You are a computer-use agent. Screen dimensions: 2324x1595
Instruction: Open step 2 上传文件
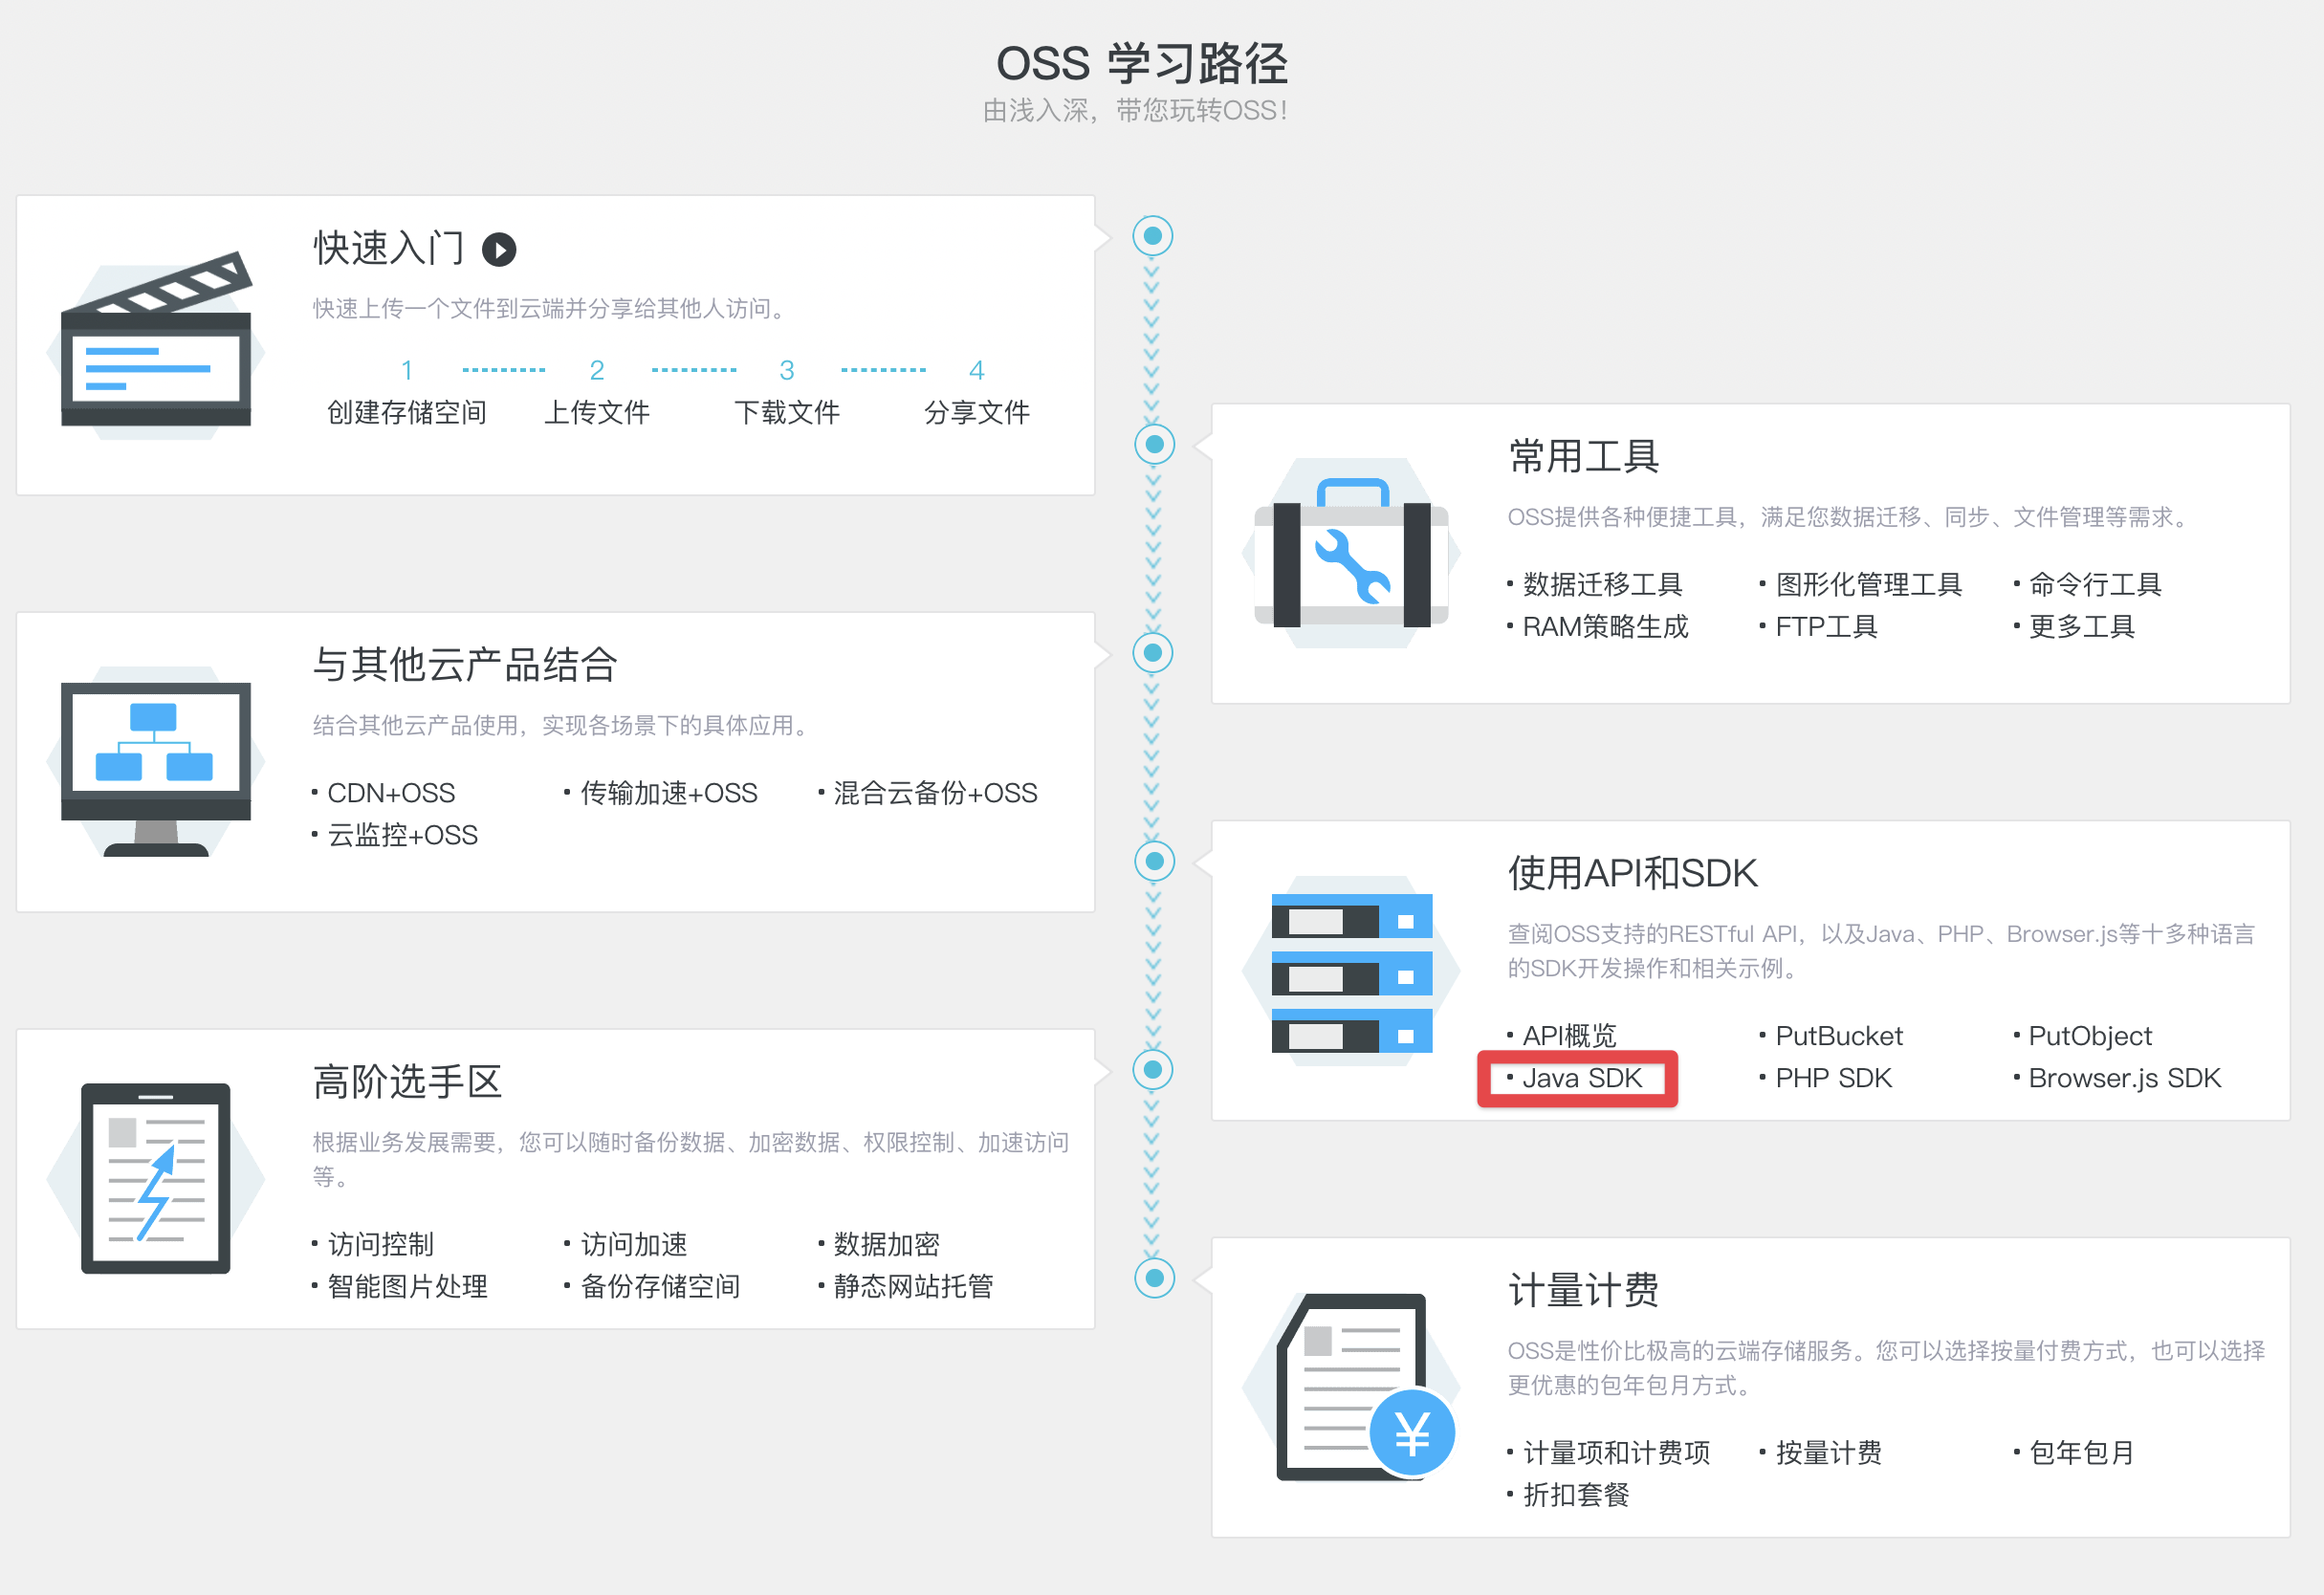coord(597,412)
